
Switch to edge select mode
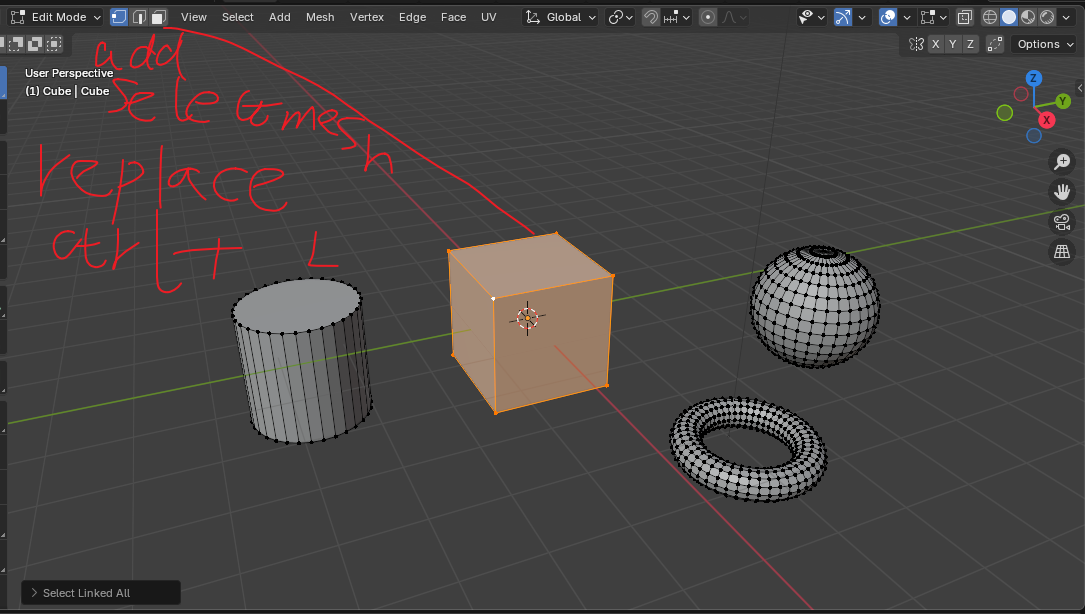139,17
